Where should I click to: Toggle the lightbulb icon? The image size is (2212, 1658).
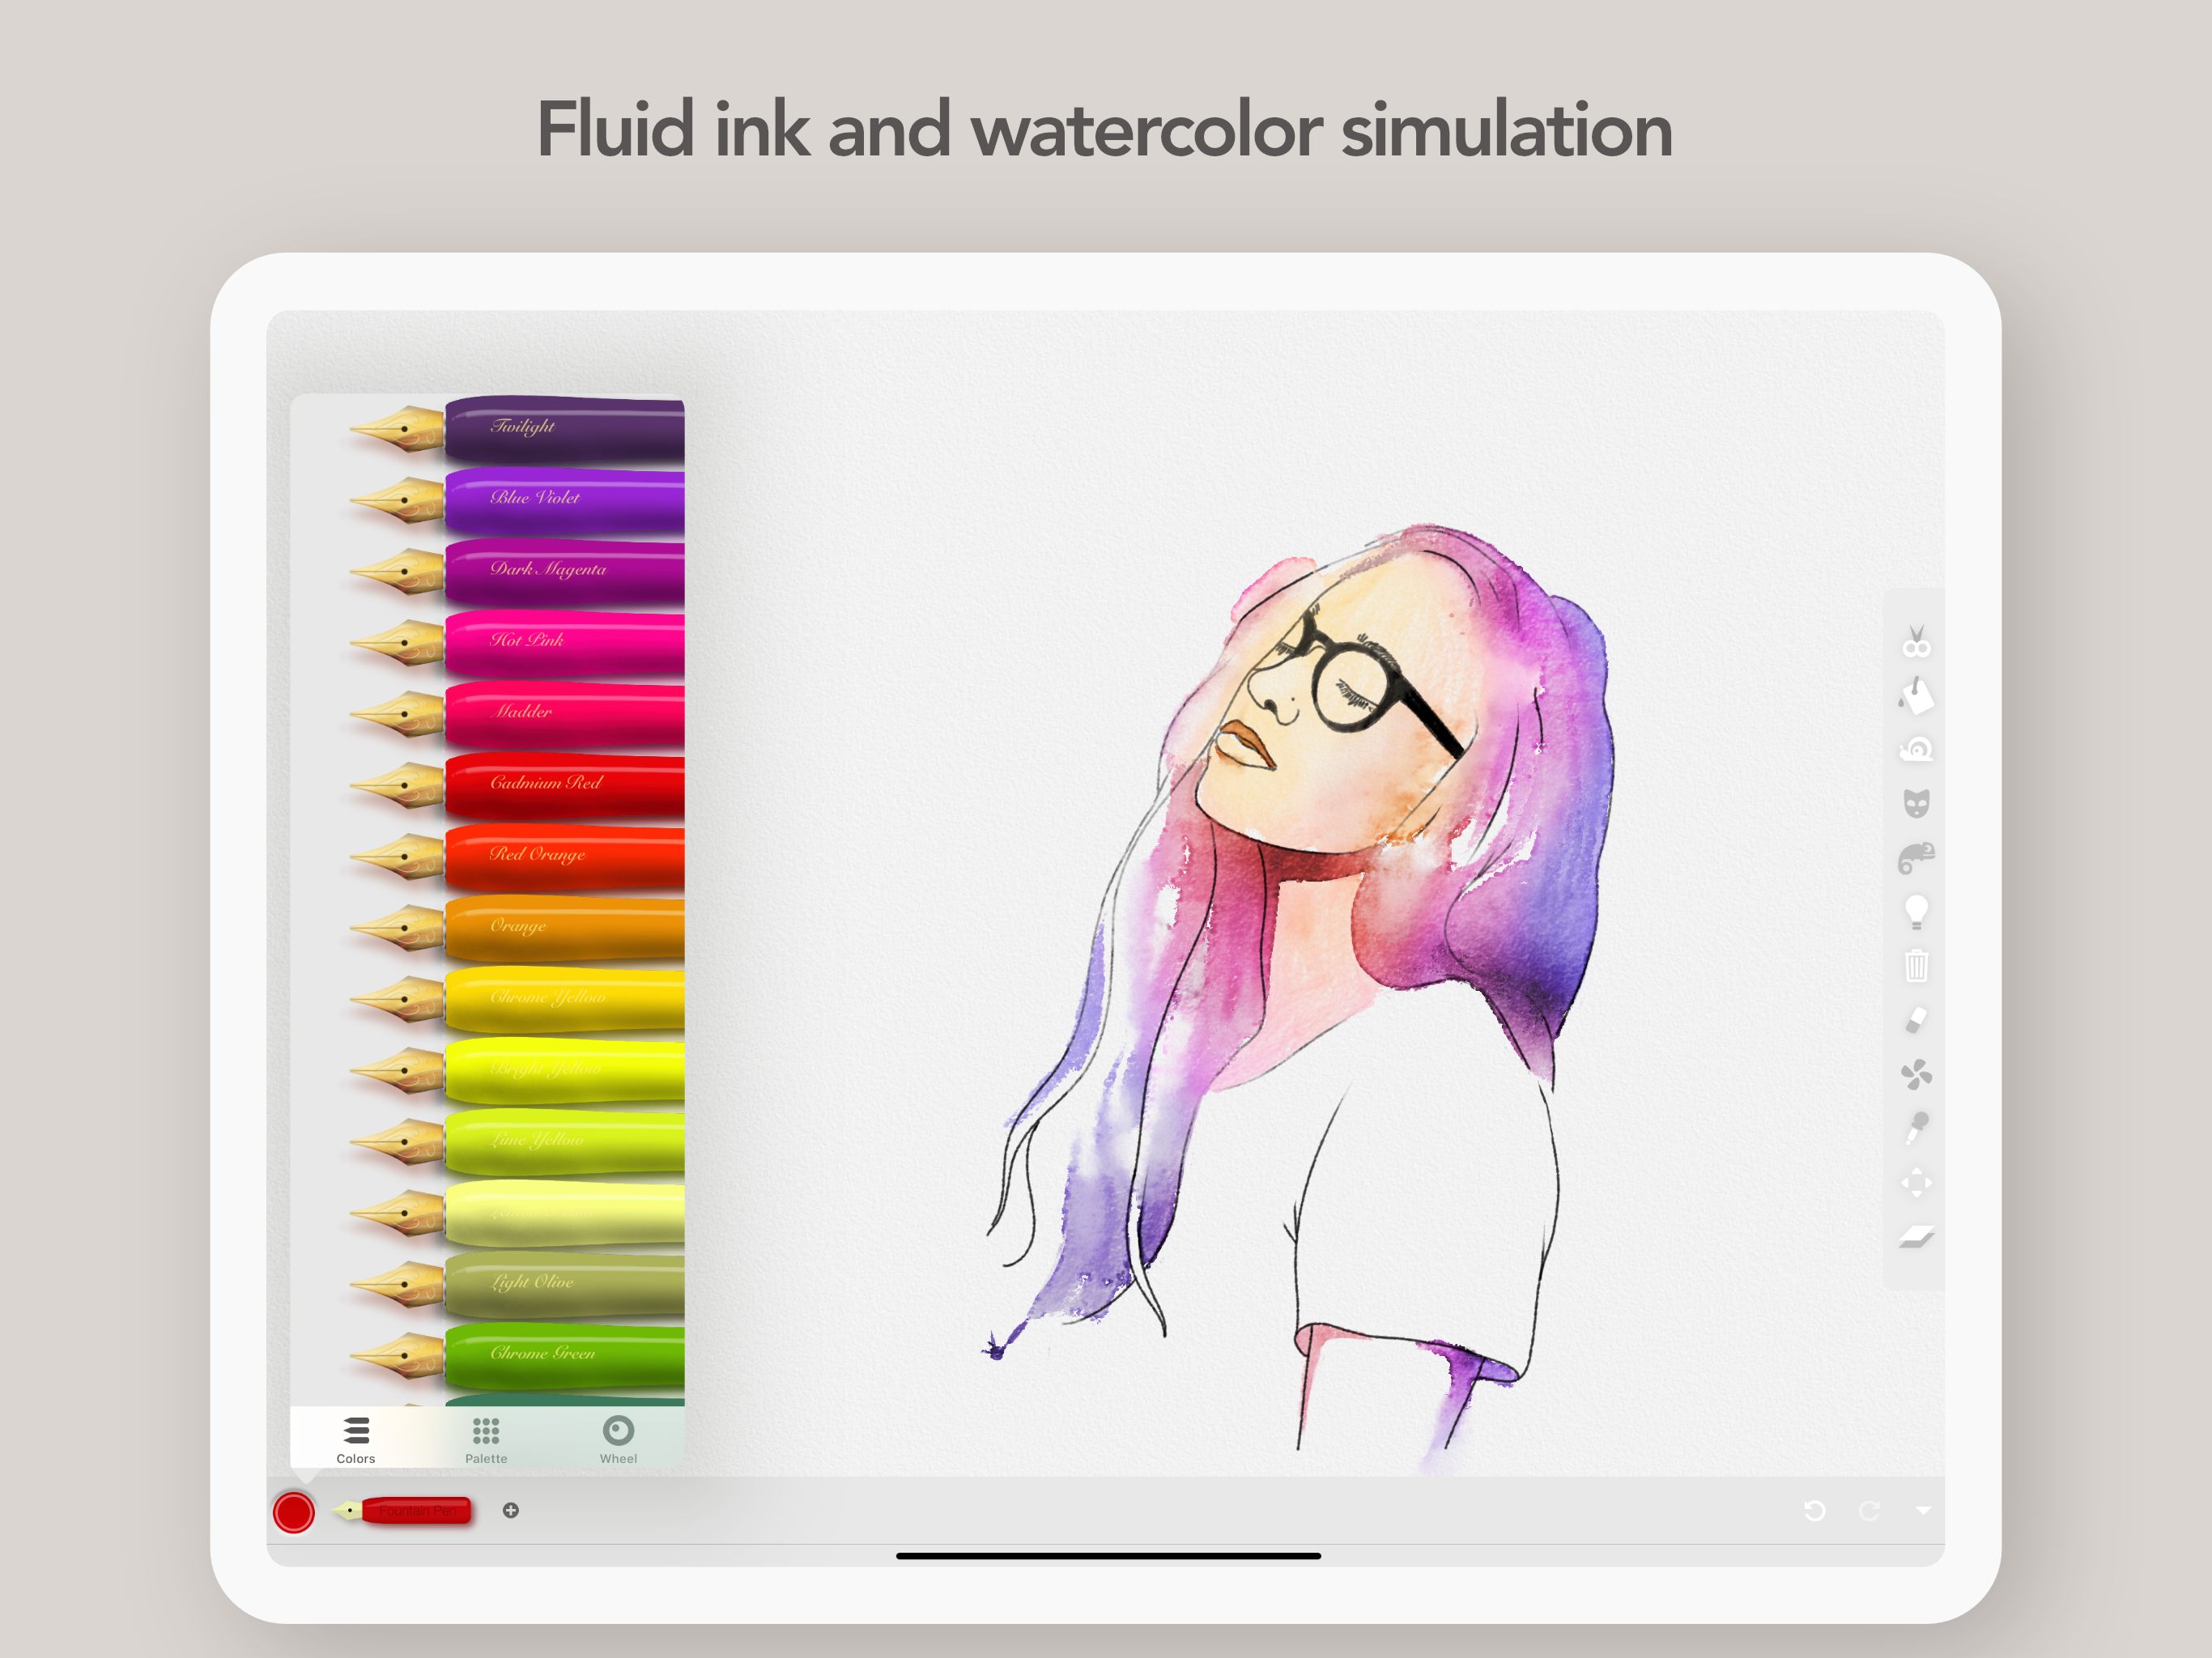click(x=1916, y=911)
